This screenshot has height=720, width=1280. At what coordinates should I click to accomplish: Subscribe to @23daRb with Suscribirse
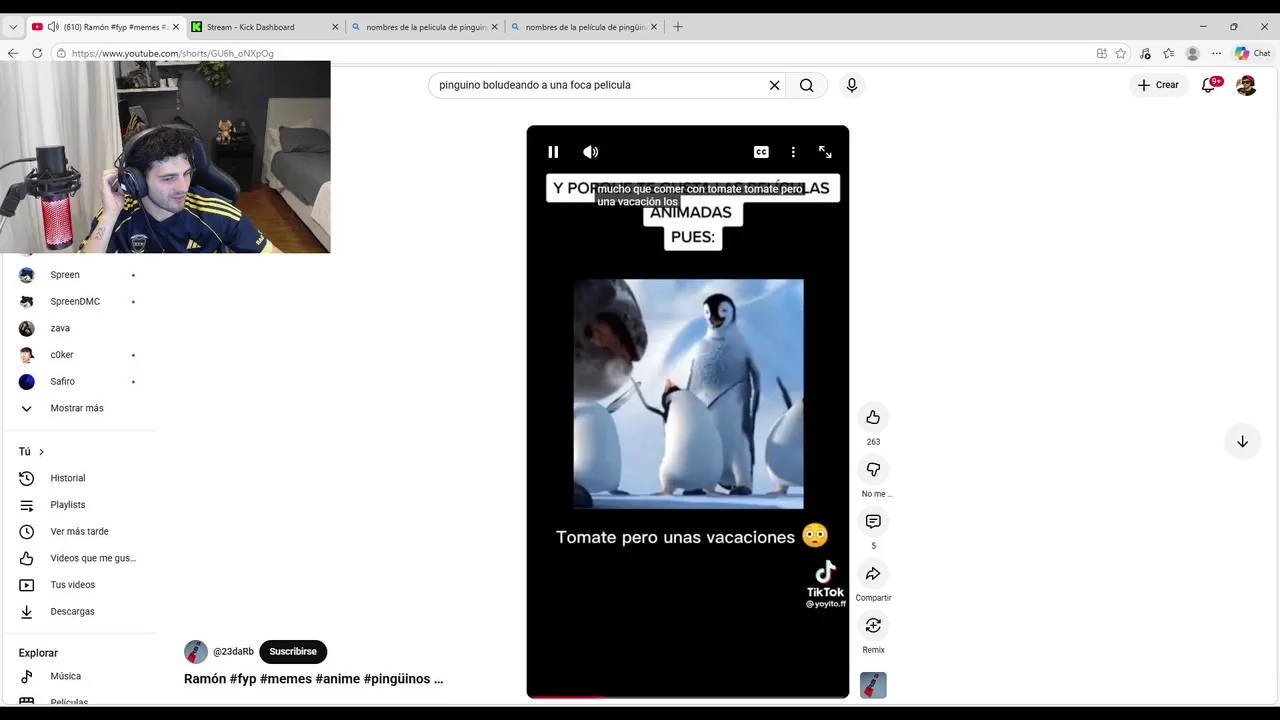pos(293,651)
